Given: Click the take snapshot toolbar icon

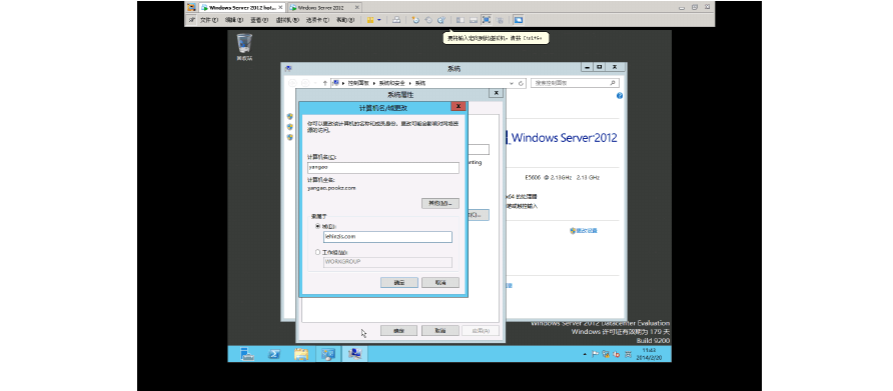Looking at the screenshot, I should click(x=416, y=20).
